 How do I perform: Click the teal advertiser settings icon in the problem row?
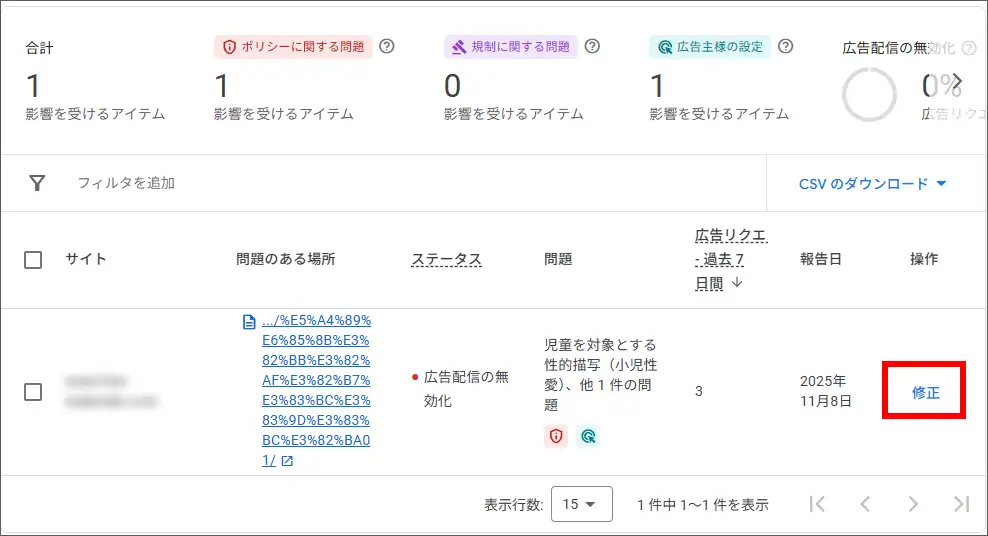coord(588,436)
